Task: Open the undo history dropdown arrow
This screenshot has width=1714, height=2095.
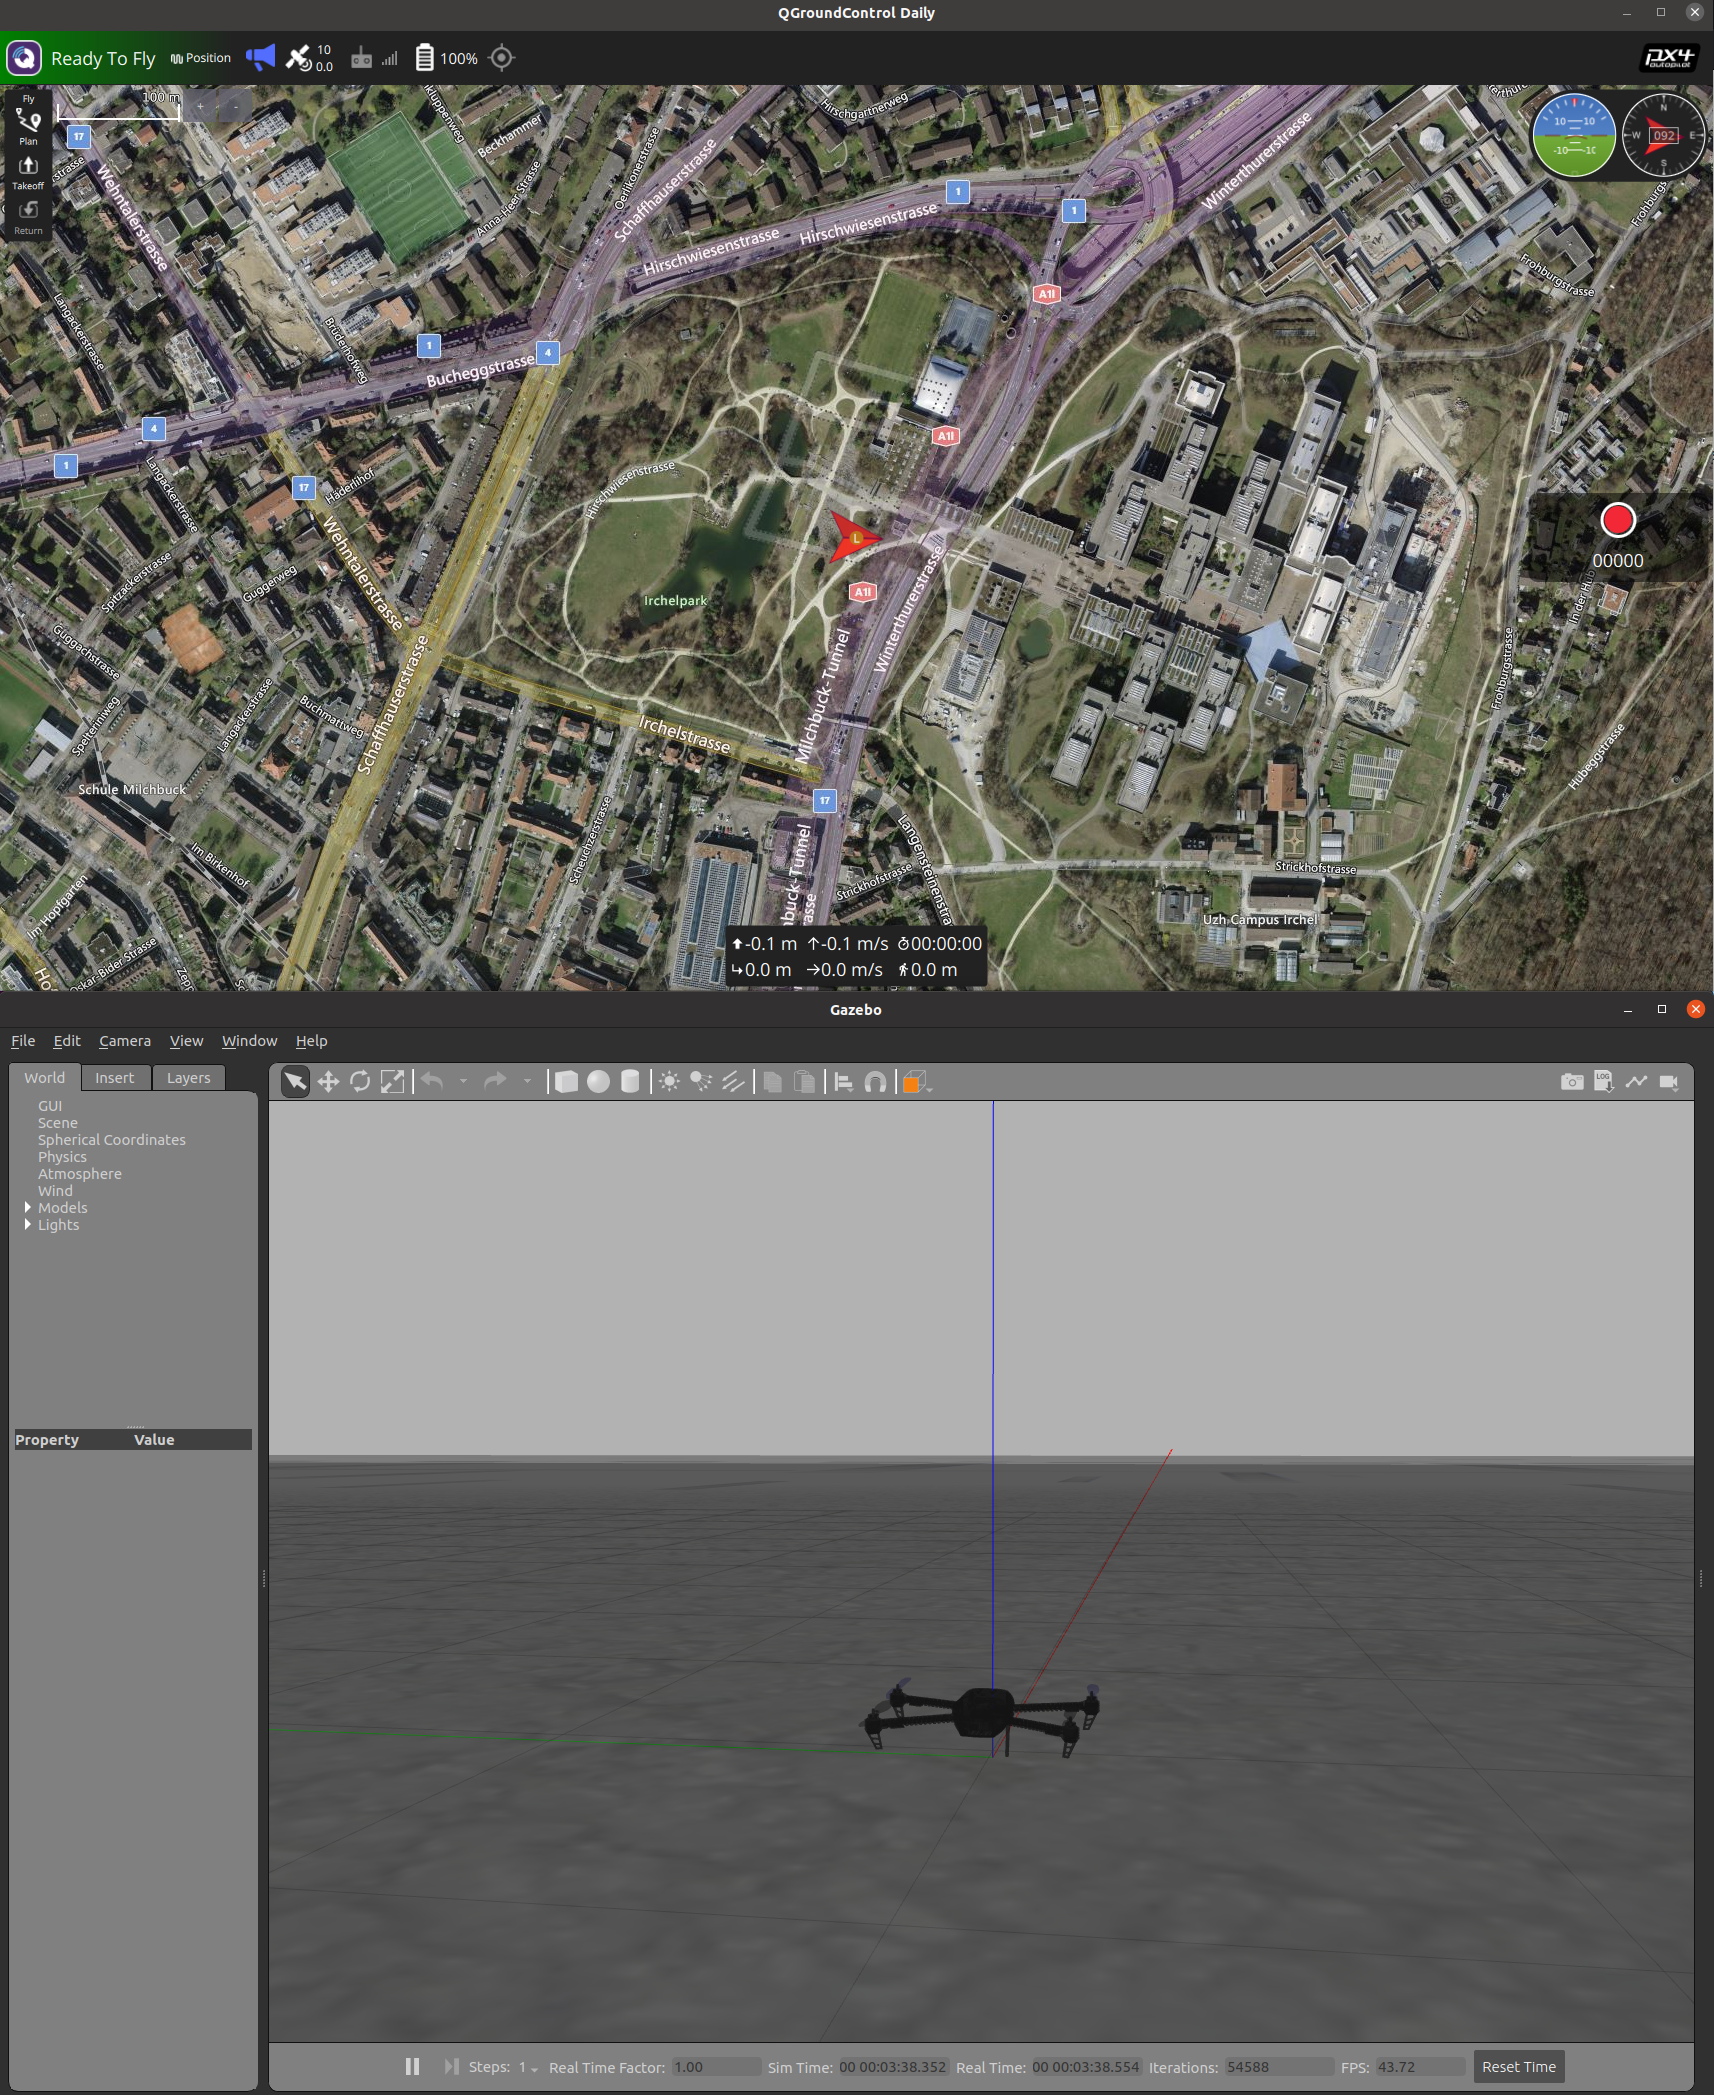Action: pos(463,1081)
